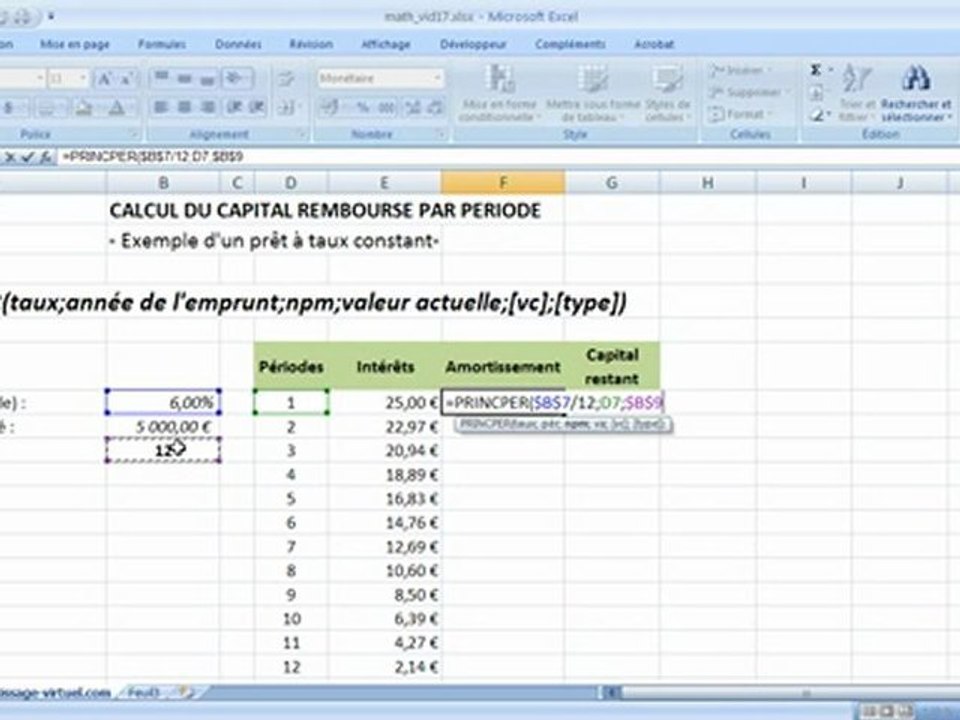Align cell text to the right
Viewport: 960px width, 720px height.
click(x=208, y=107)
